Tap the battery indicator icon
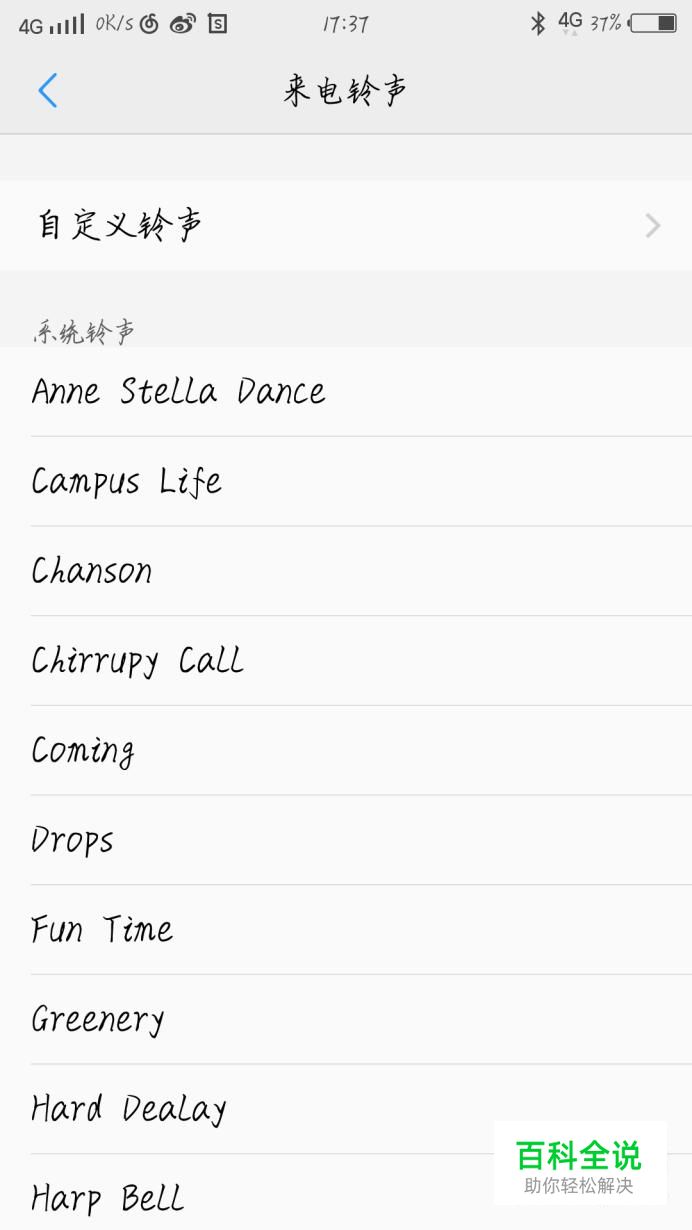 (653, 23)
